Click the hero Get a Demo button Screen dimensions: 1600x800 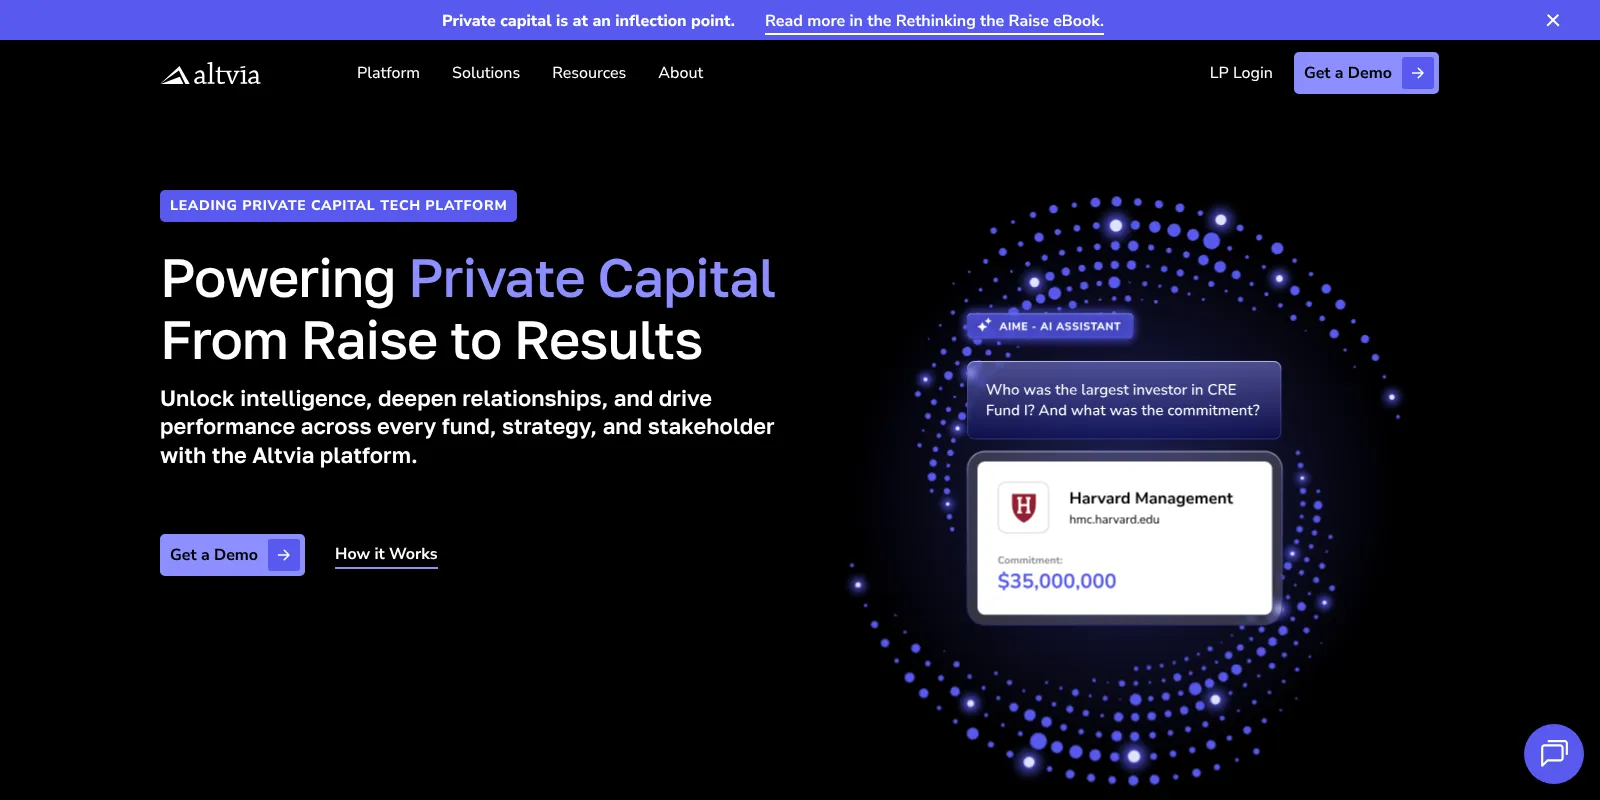[232, 555]
